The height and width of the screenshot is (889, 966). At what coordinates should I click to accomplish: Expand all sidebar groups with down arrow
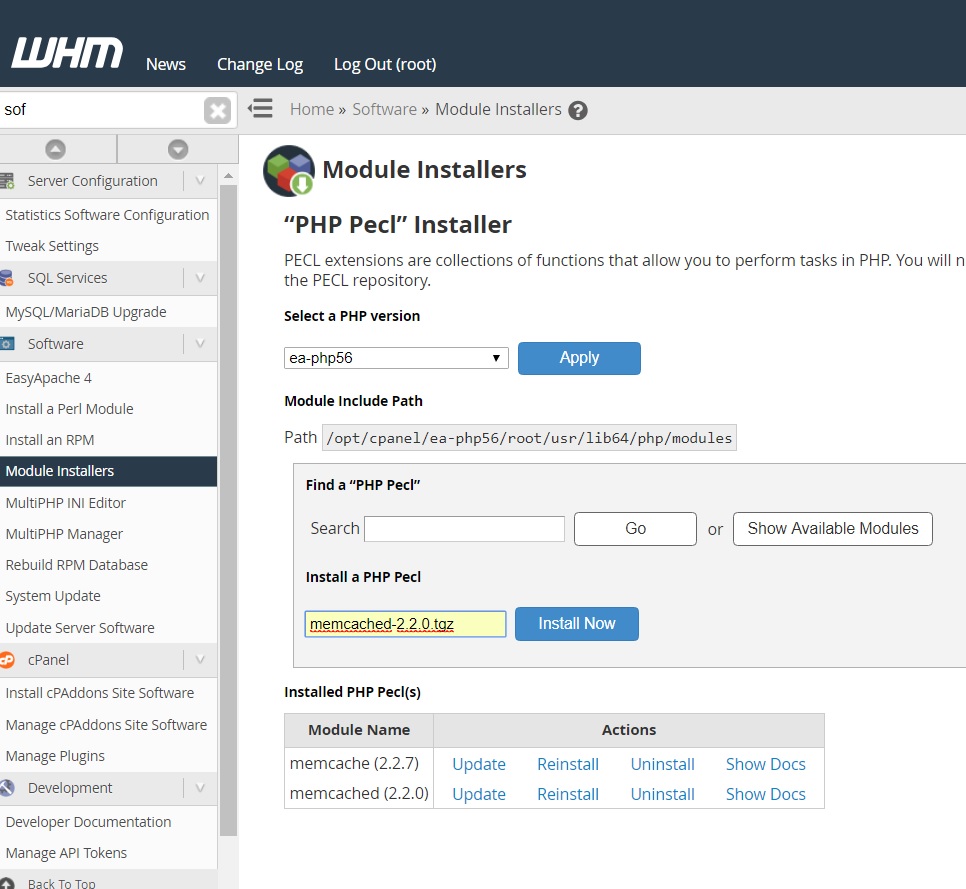pyautogui.click(x=178, y=149)
